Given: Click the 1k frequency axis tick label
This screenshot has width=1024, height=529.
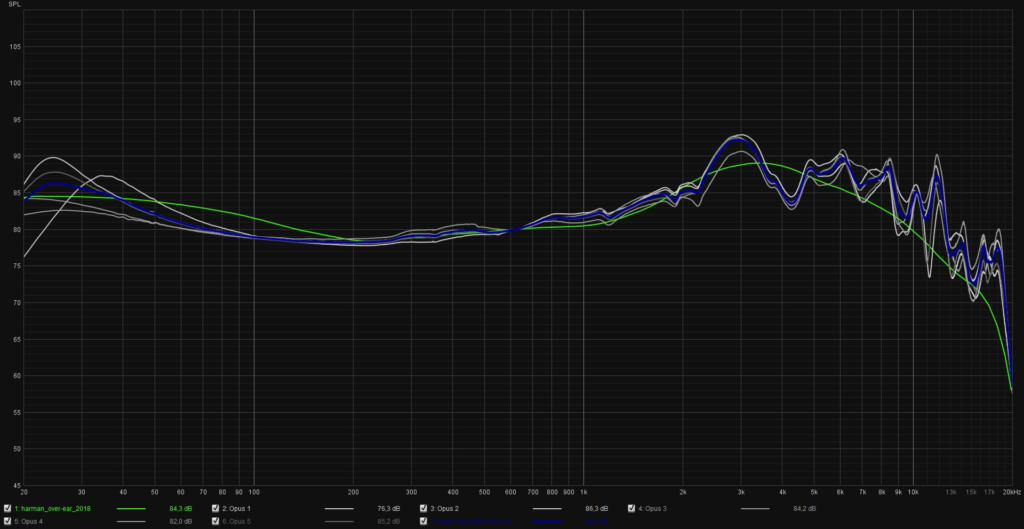Looking at the screenshot, I should 583,490.
